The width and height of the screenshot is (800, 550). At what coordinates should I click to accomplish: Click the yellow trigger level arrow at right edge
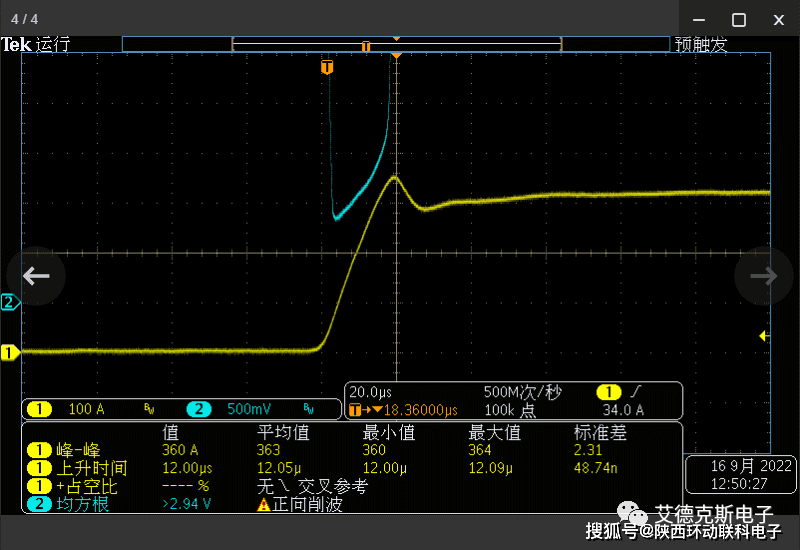[765, 336]
